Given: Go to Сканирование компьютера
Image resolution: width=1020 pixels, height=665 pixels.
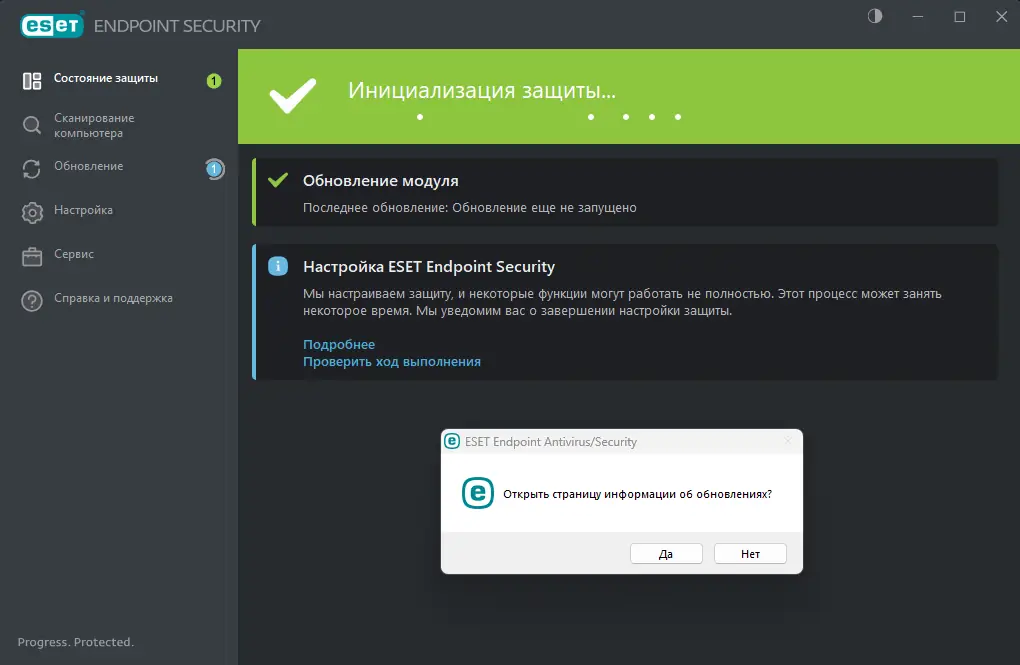Looking at the screenshot, I should [94, 125].
